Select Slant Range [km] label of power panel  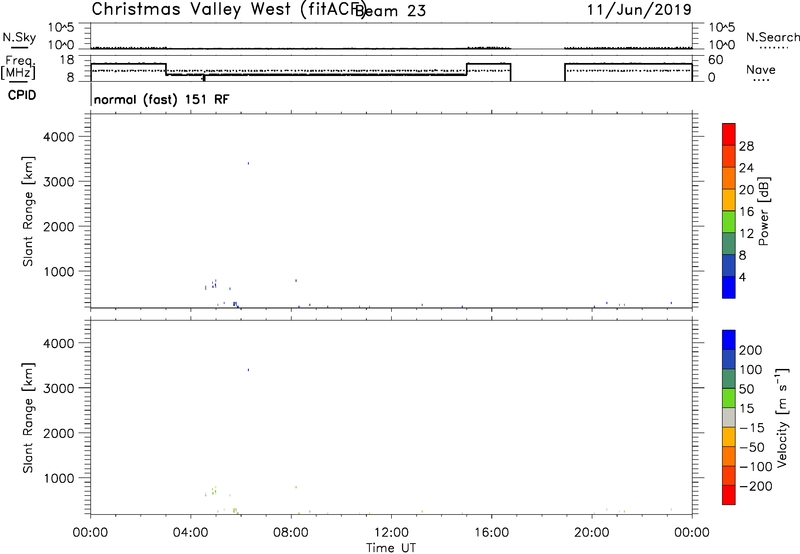[x=28, y=212]
